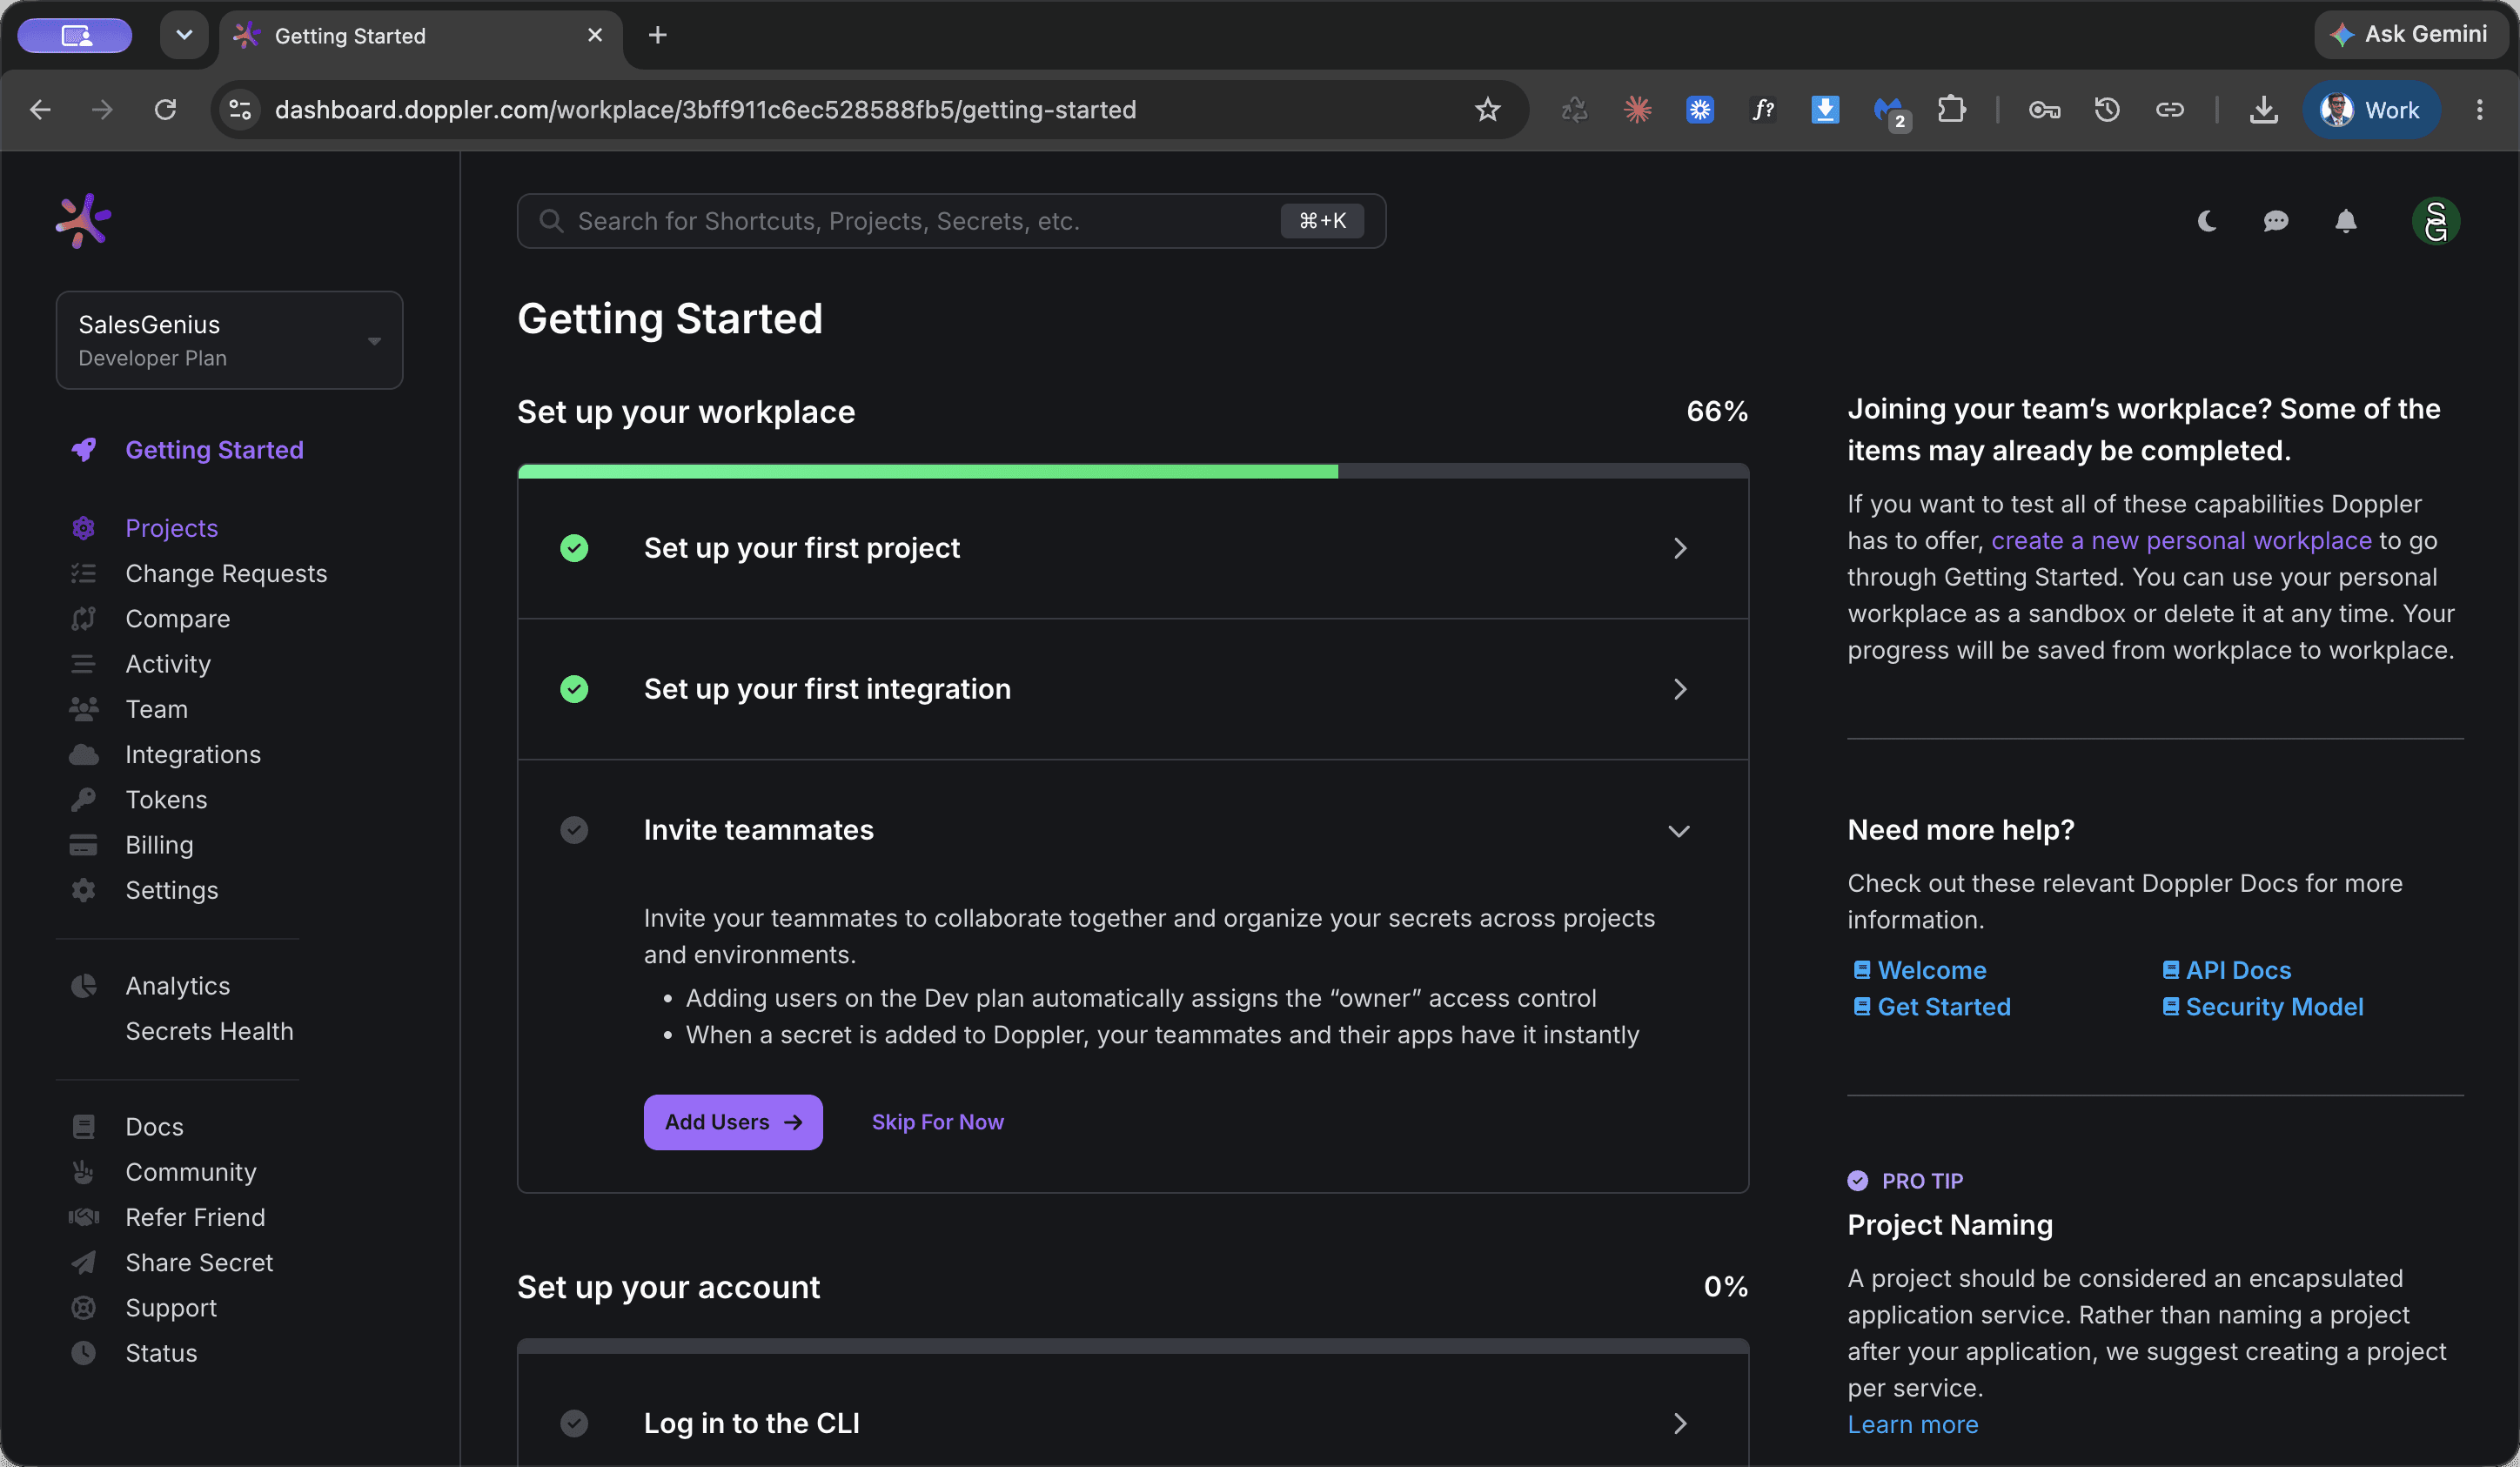Click the address bar URL
Image resolution: width=2520 pixels, height=1467 pixels.
(705, 109)
